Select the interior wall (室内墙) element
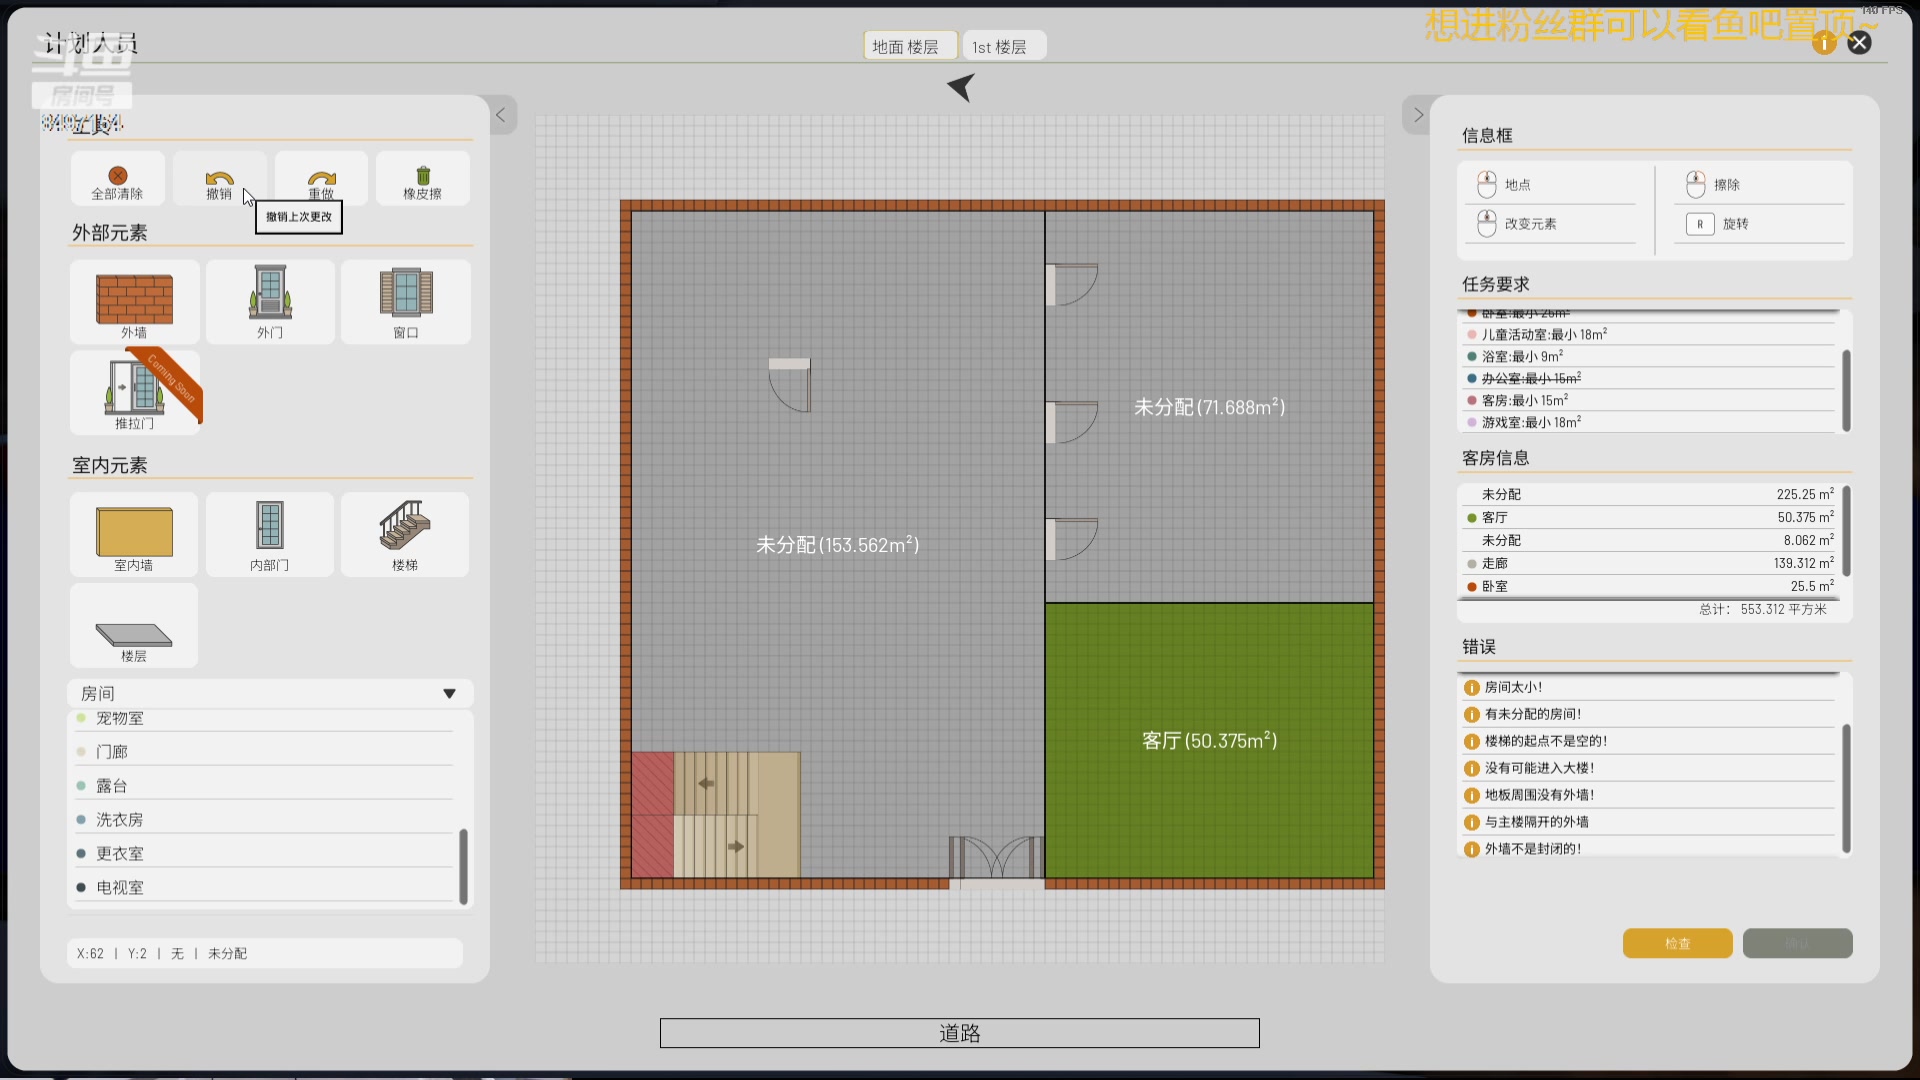This screenshot has width=1920, height=1080. (134, 531)
